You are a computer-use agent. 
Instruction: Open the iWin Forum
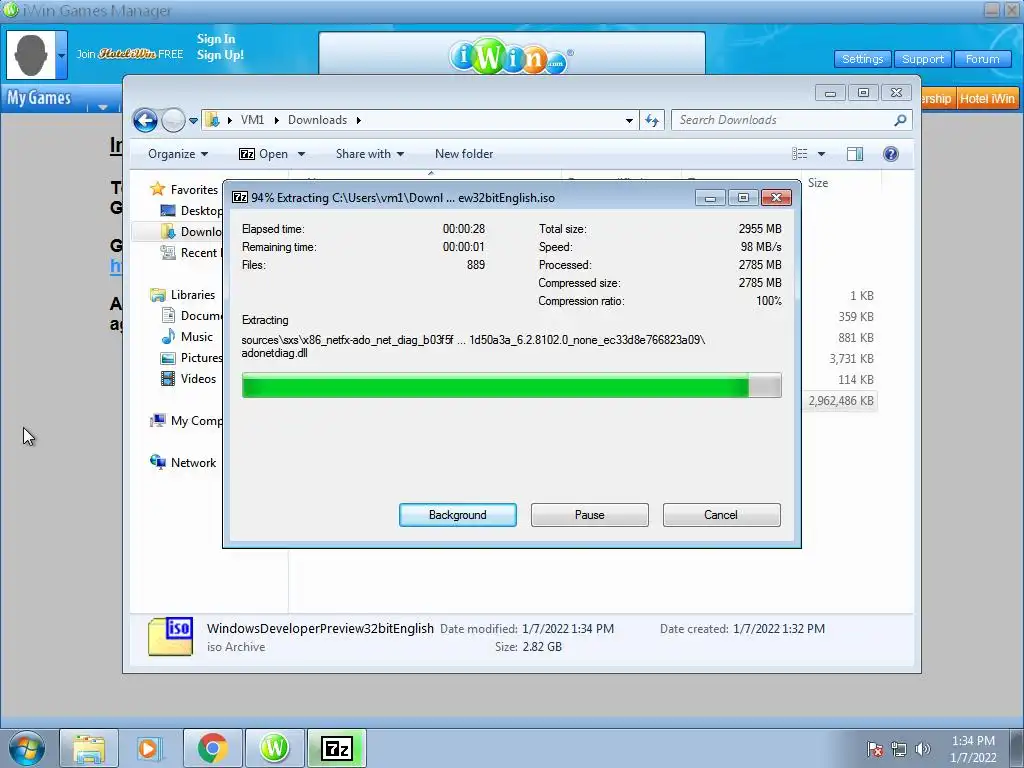point(982,59)
